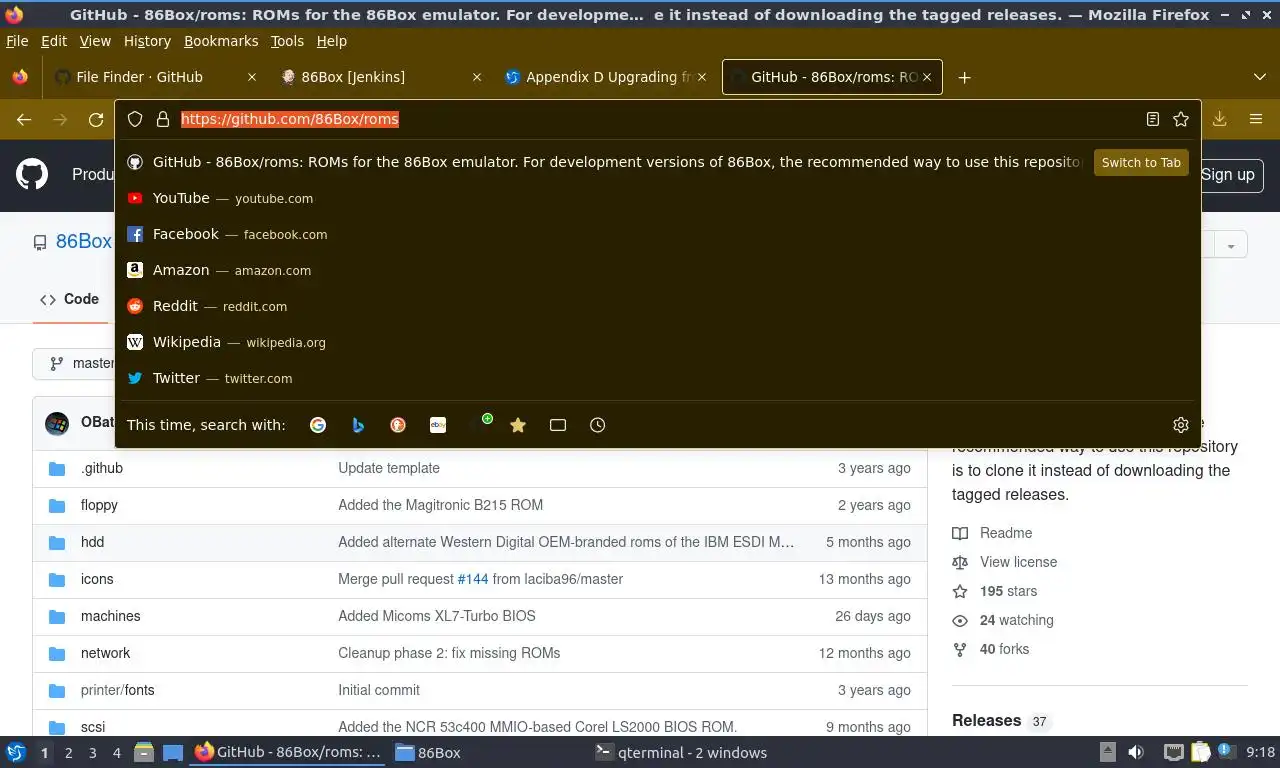Select the Wikipedia suggestion
1280x768 pixels.
658,342
